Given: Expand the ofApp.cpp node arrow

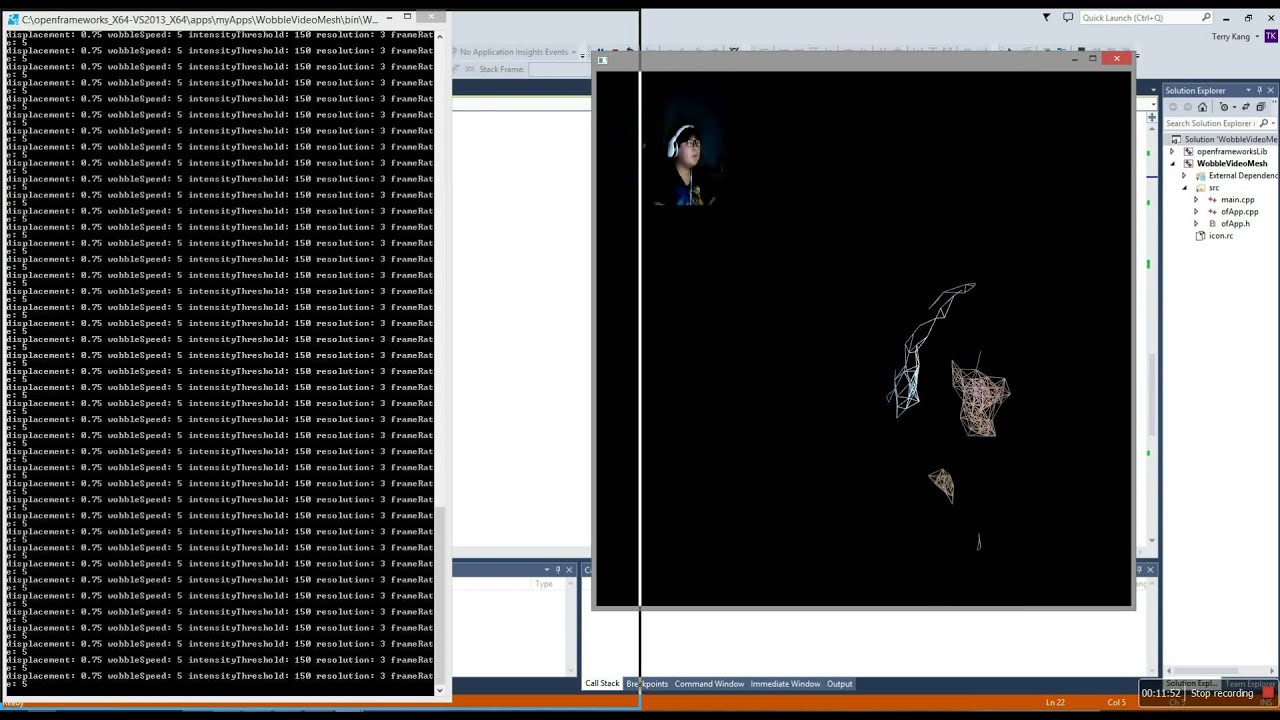Looking at the screenshot, I should [1196, 211].
